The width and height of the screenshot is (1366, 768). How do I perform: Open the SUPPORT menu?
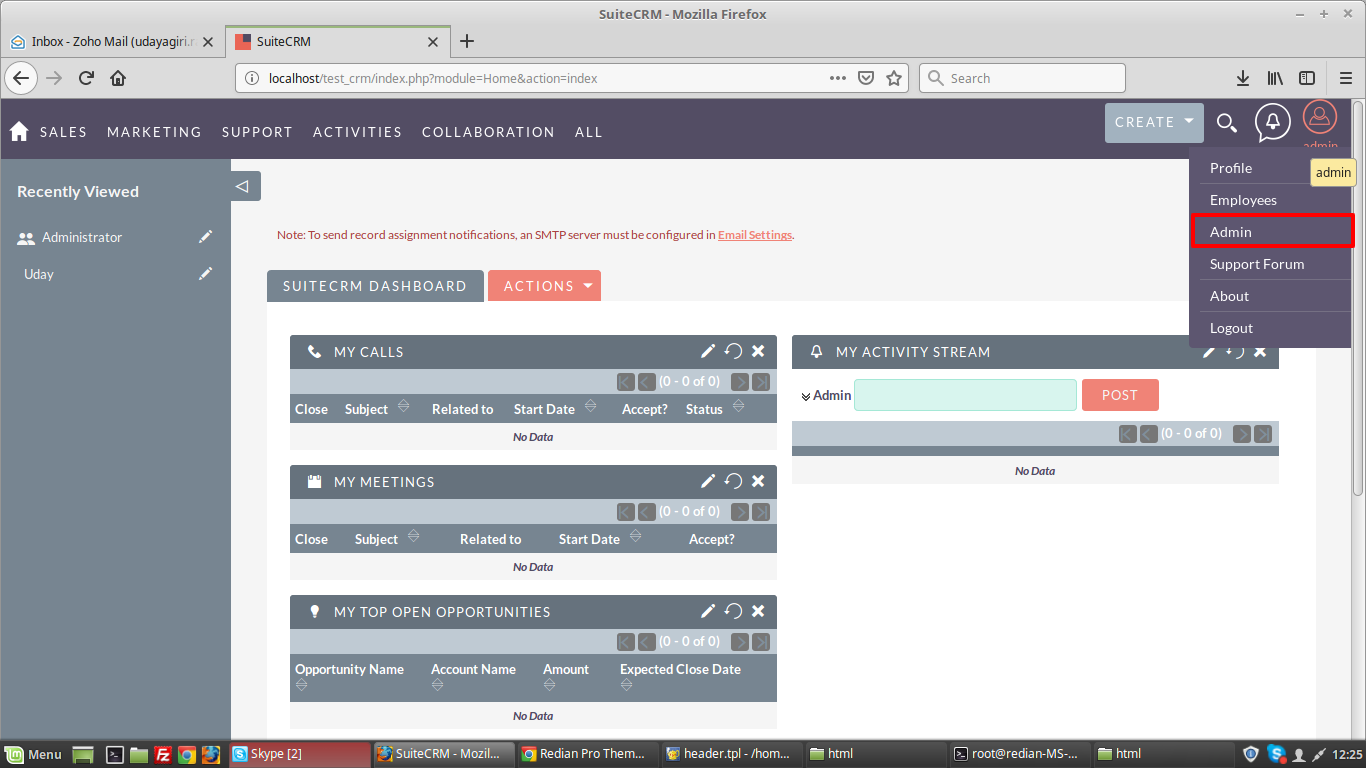point(257,132)
